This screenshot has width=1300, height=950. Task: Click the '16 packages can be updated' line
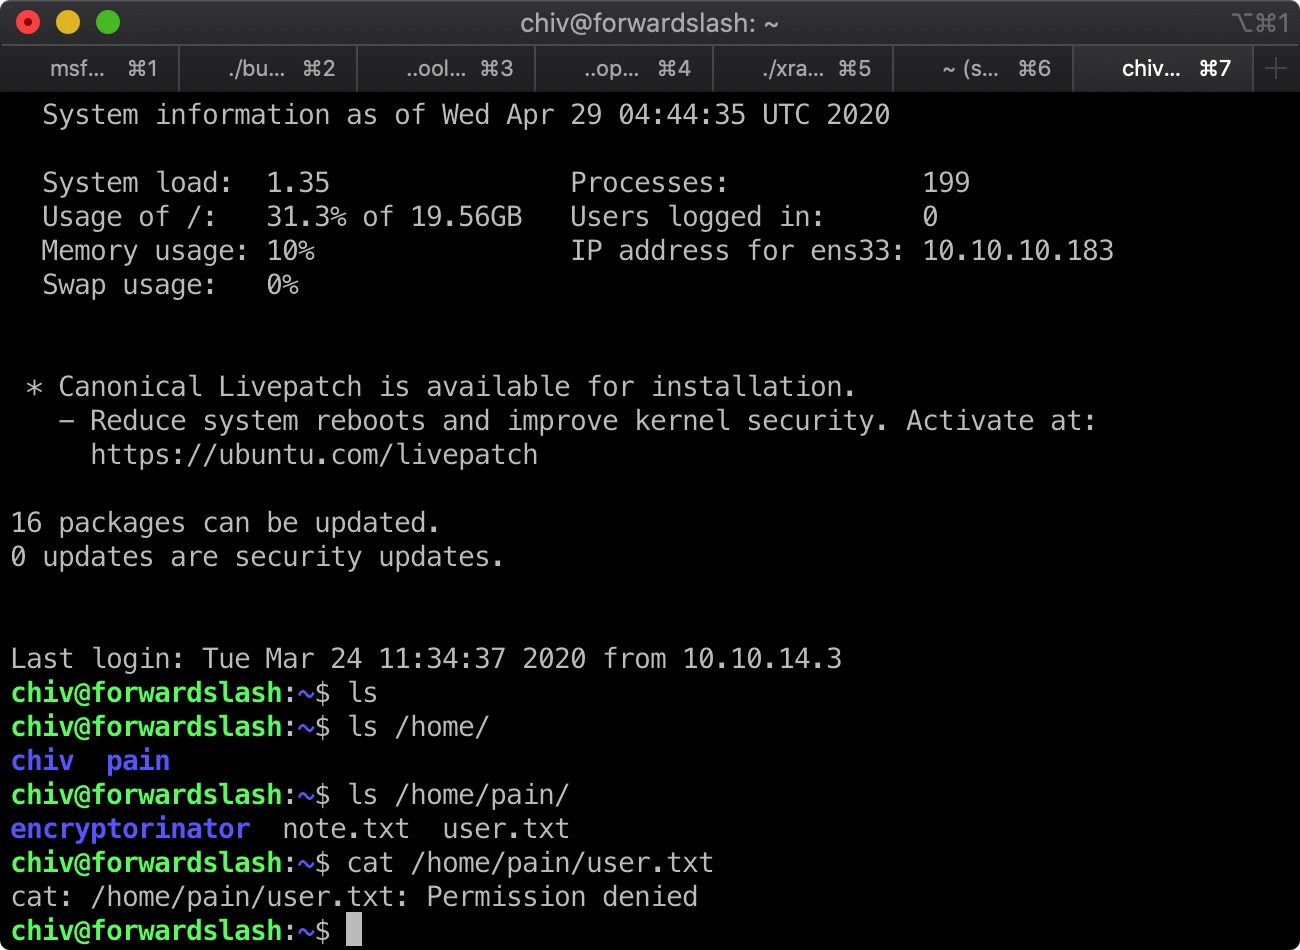[x=225, y=523]
